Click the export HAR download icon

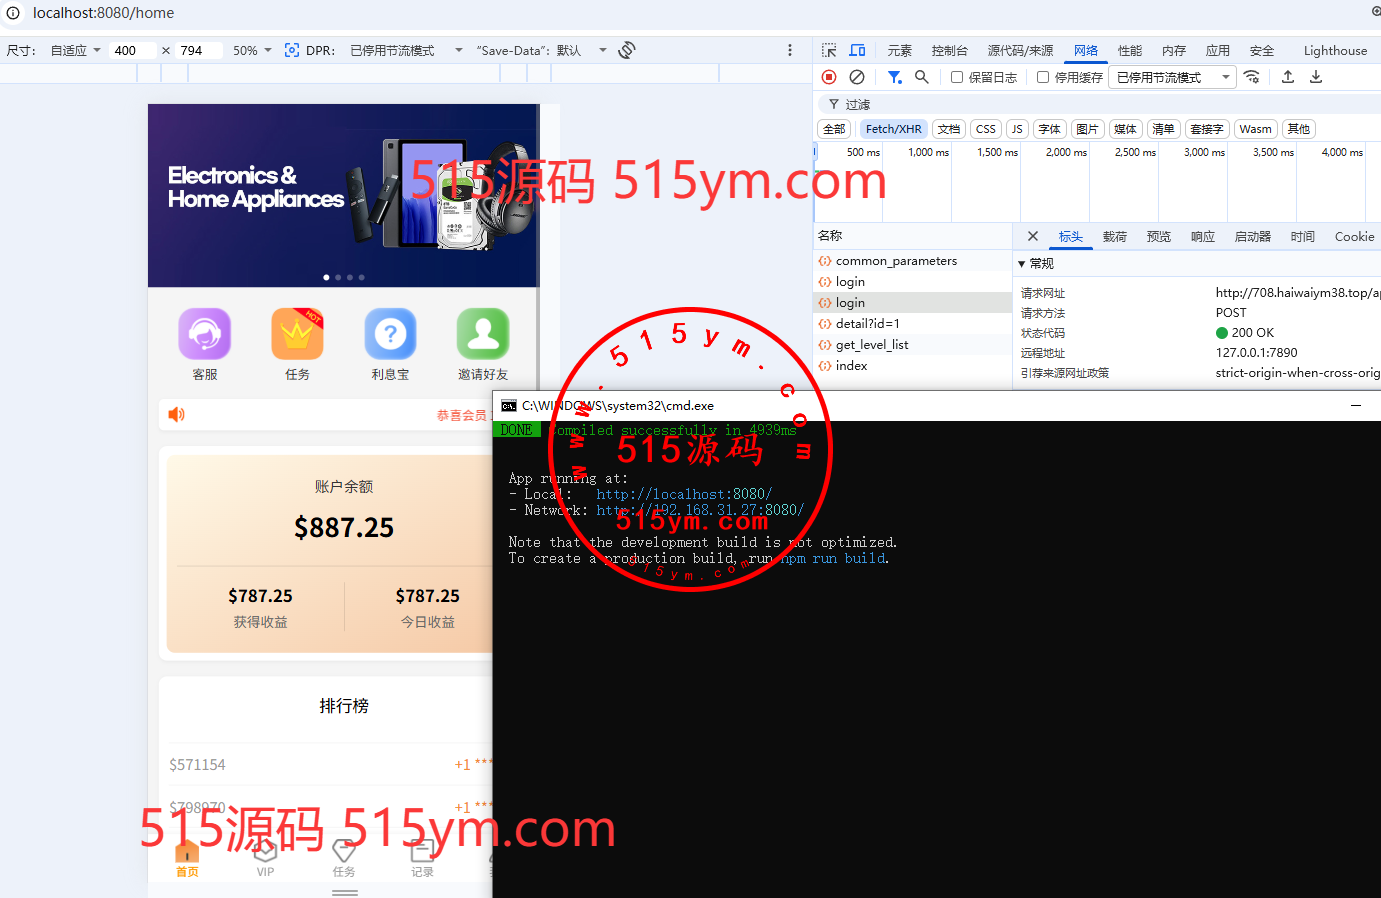pyautogui.click(x=1316, y=77)
